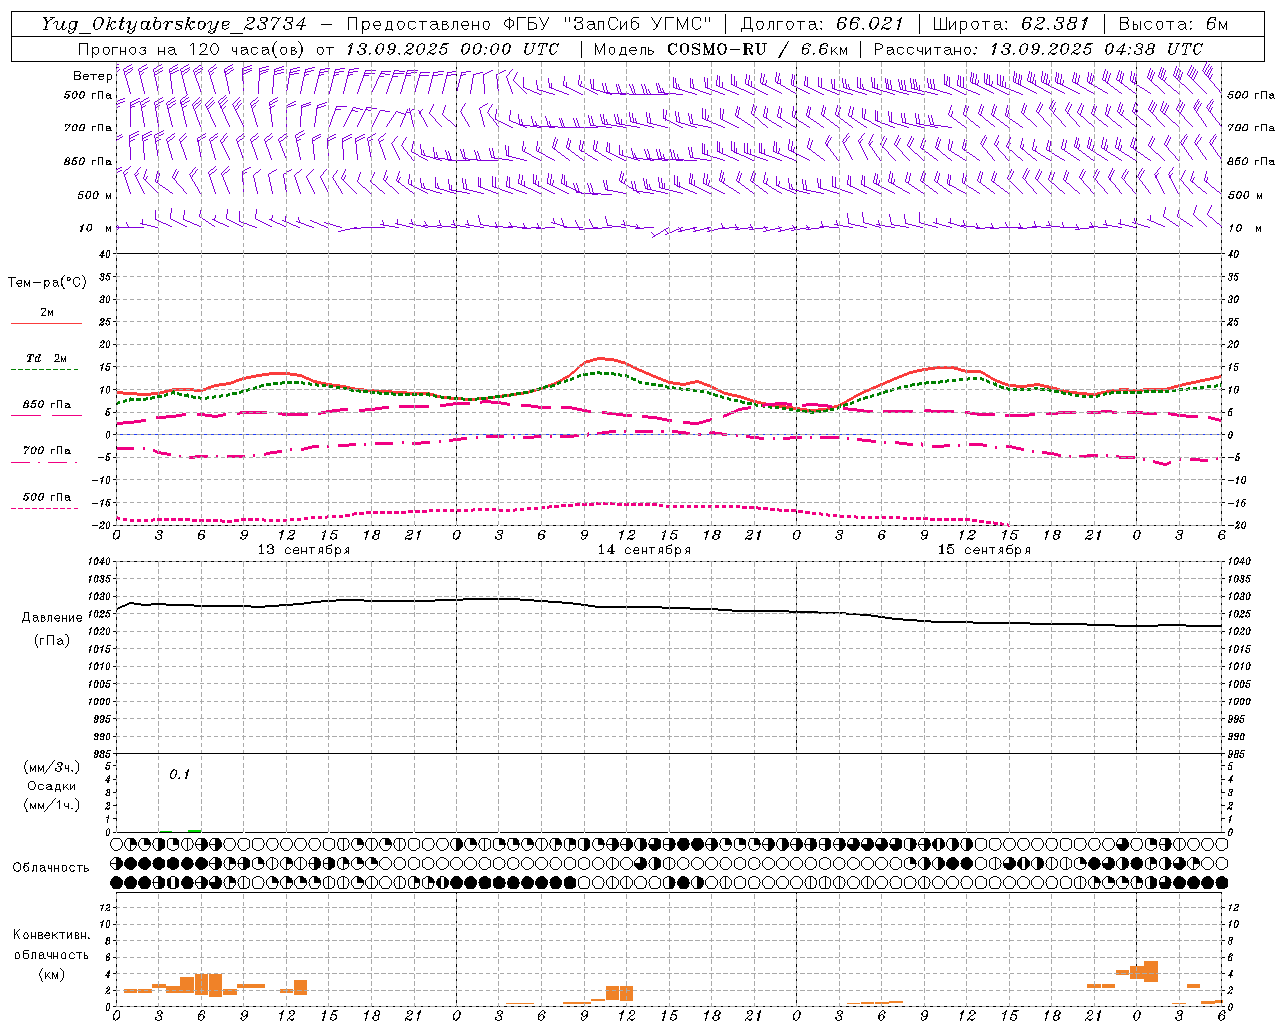Click the 13 сентября date label
The image size is (1280, 1024).
point(304,550)
